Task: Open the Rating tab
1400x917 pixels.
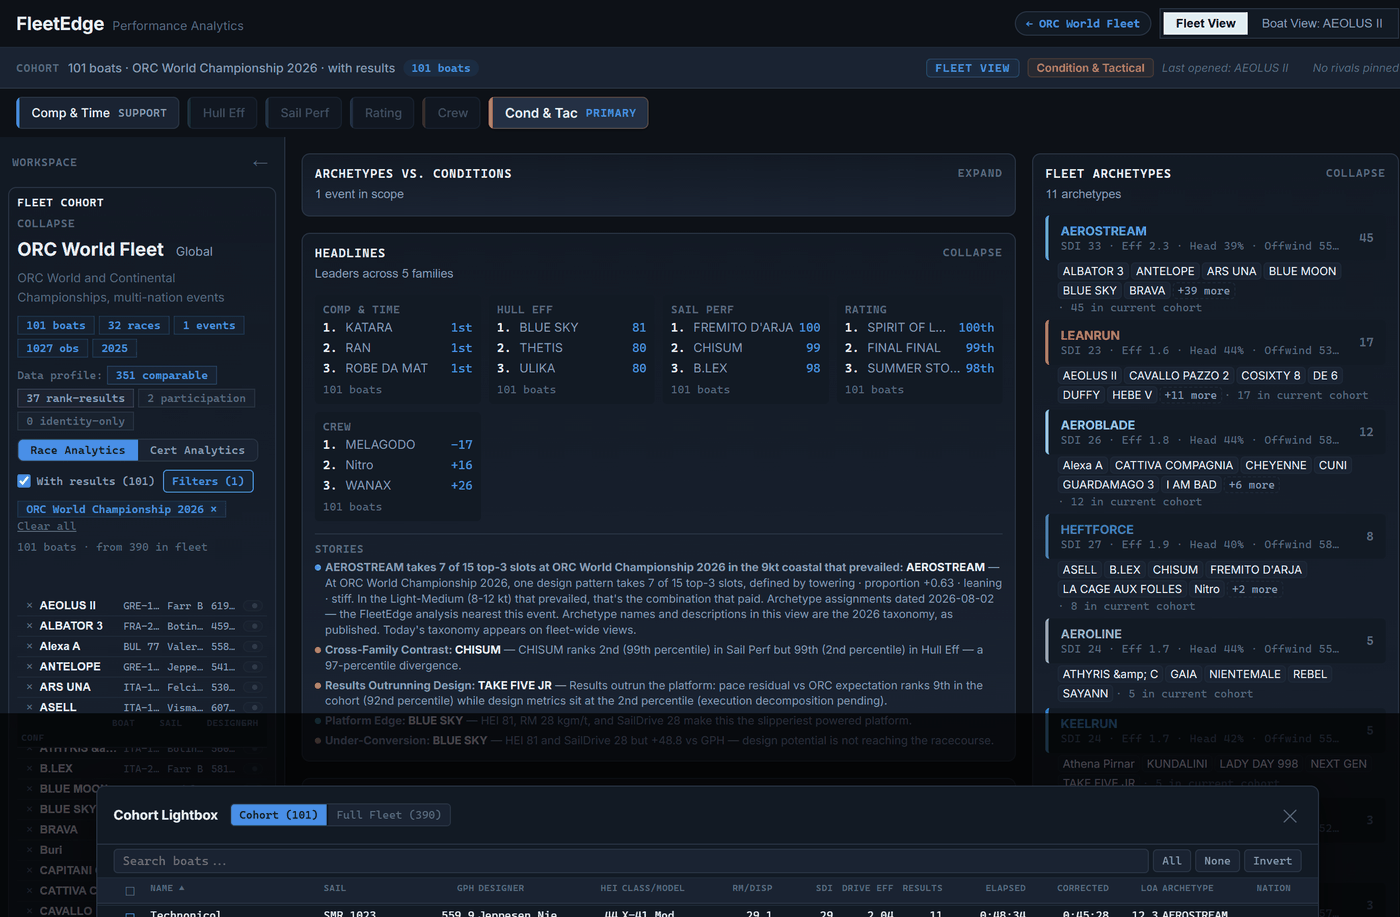Action: coord(383,113)
